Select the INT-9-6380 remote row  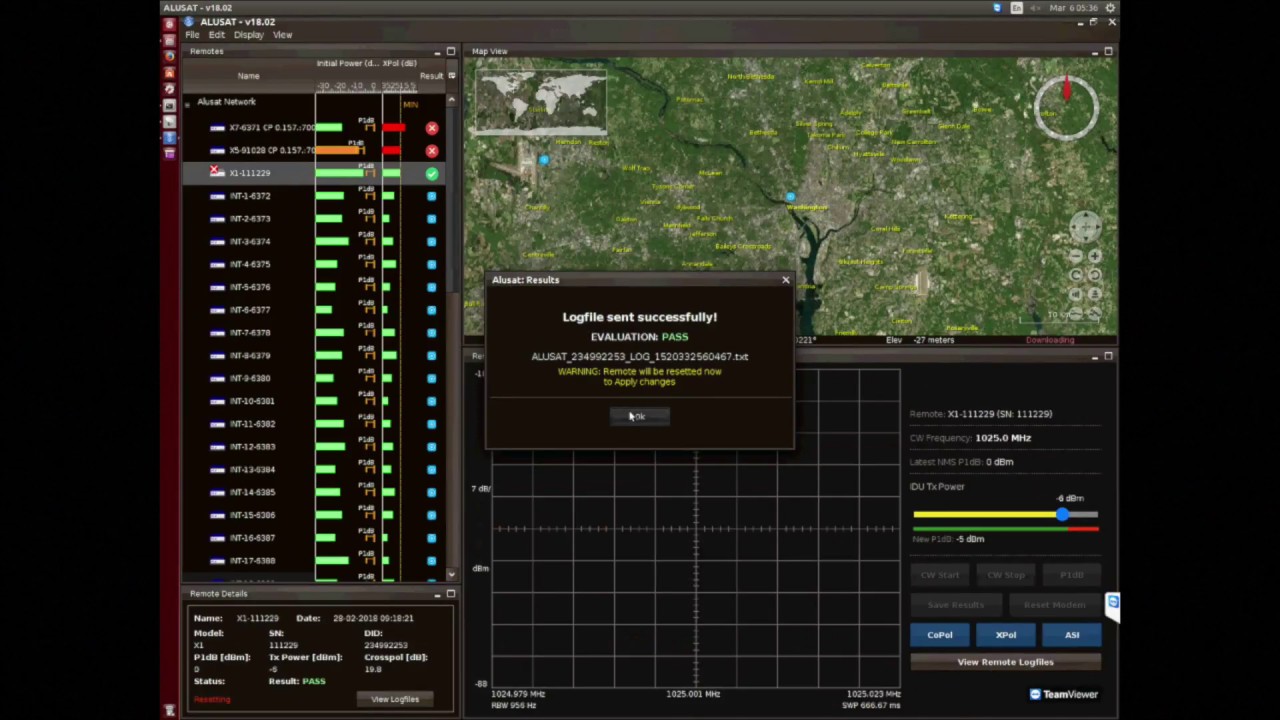[315, 379]
